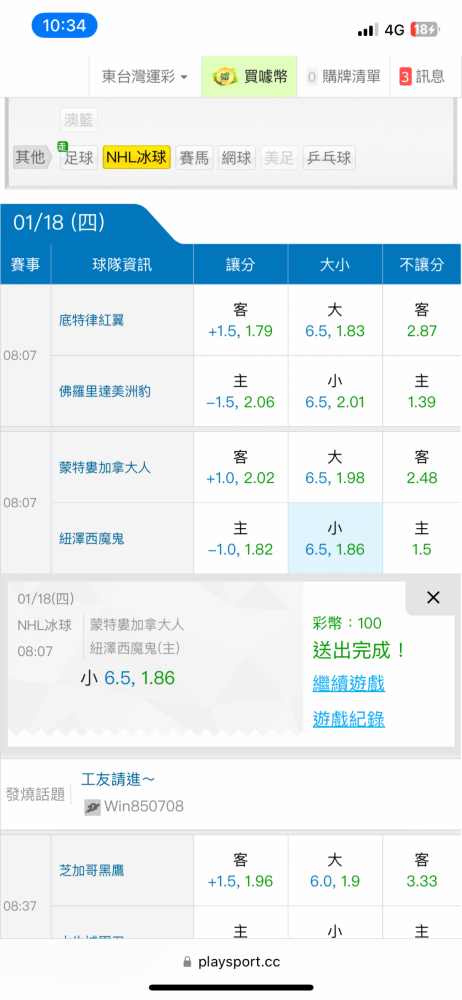Open 訊息 with 3 notifications
Screen dimensions: 462x1000
tap(422, 77)
